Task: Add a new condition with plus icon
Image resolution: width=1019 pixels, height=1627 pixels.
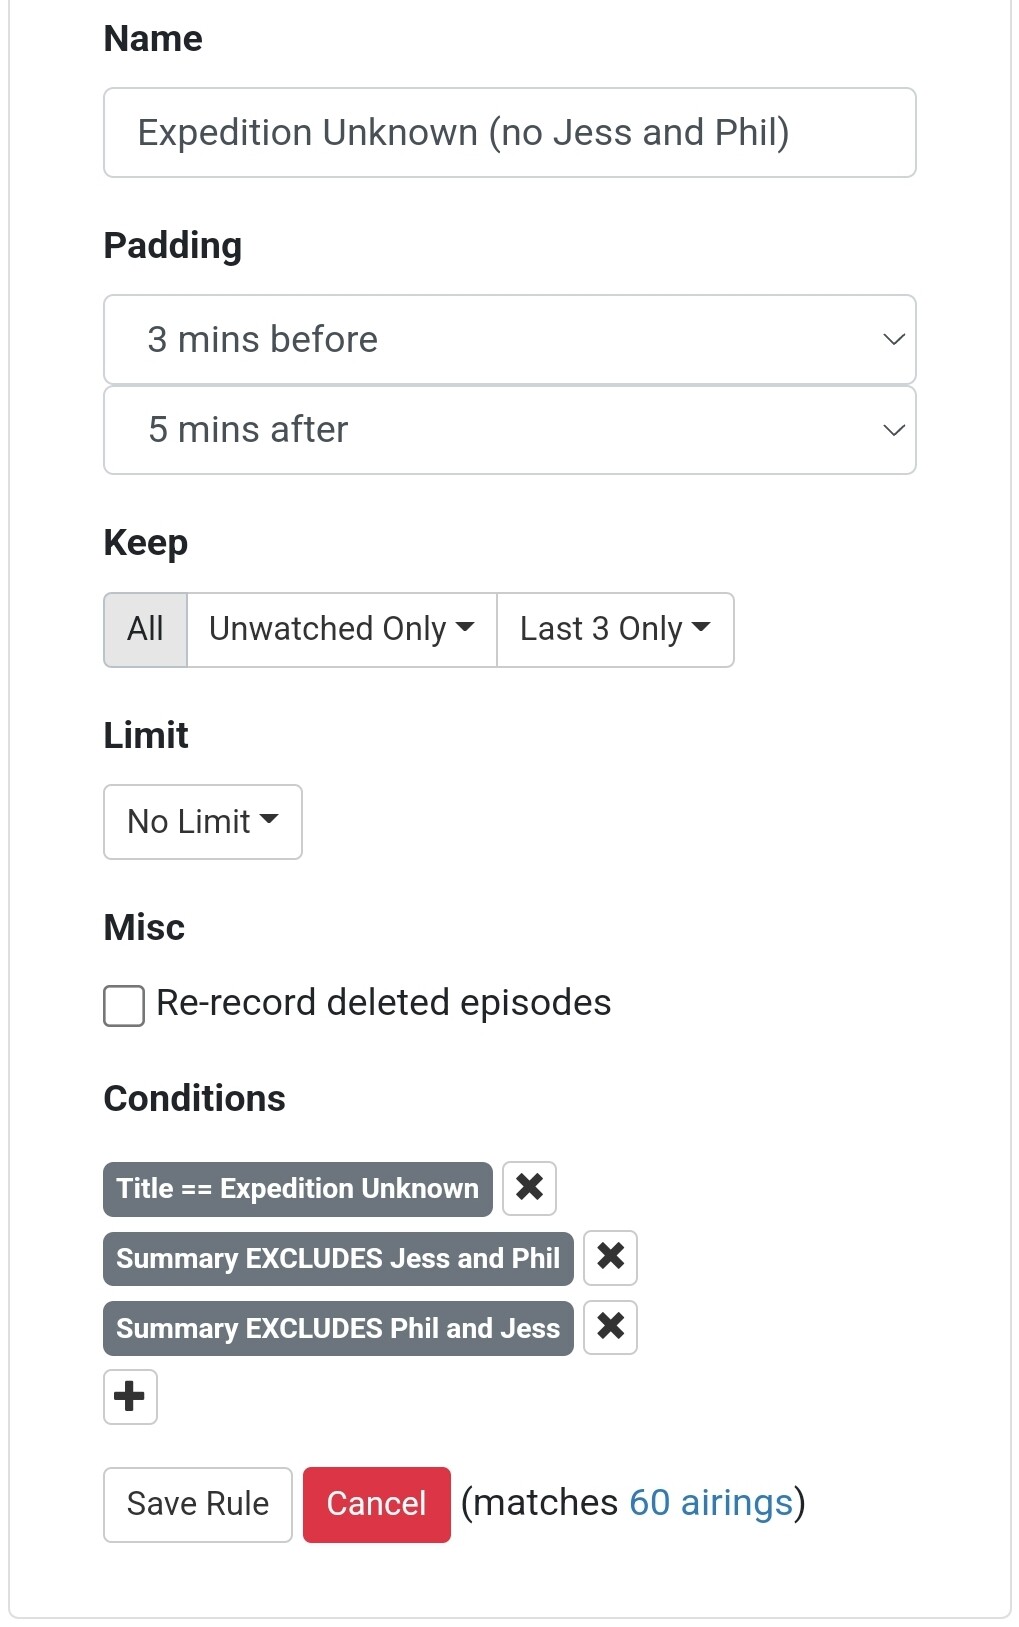Action: click(x=130, y=1396)
